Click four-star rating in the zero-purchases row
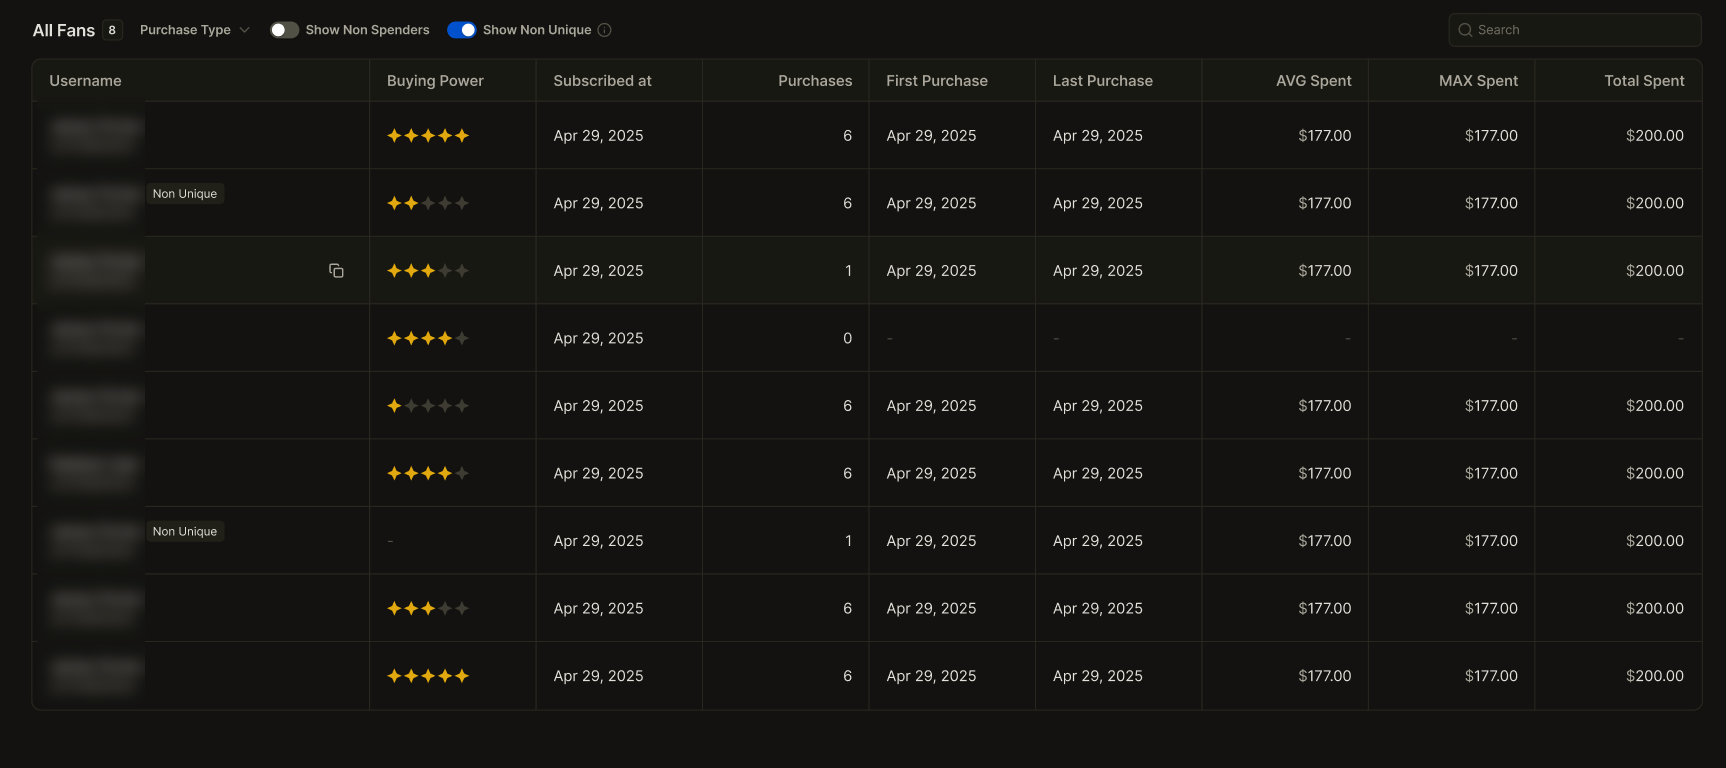 427,338
